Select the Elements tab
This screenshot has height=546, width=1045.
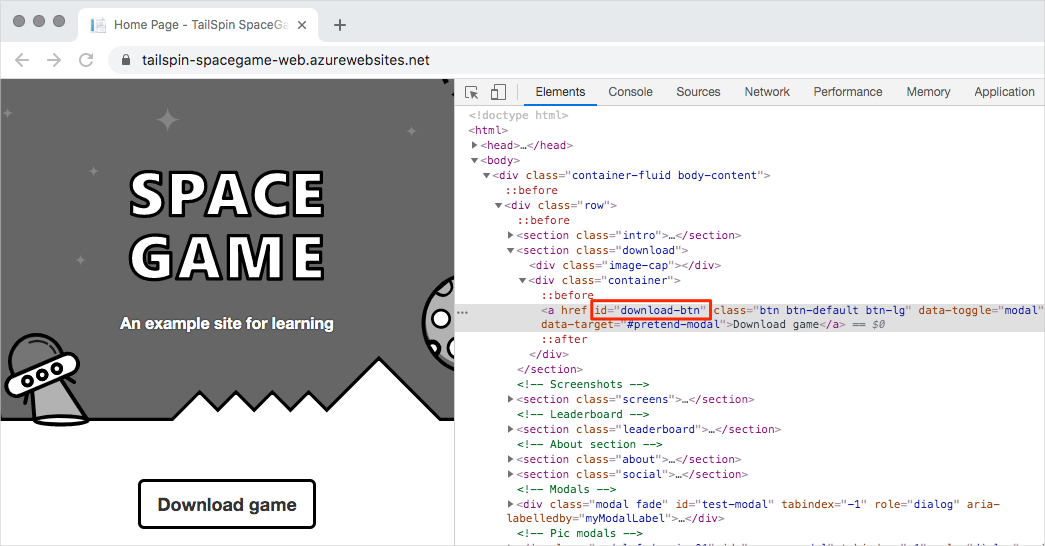click(x=560, y=92)
